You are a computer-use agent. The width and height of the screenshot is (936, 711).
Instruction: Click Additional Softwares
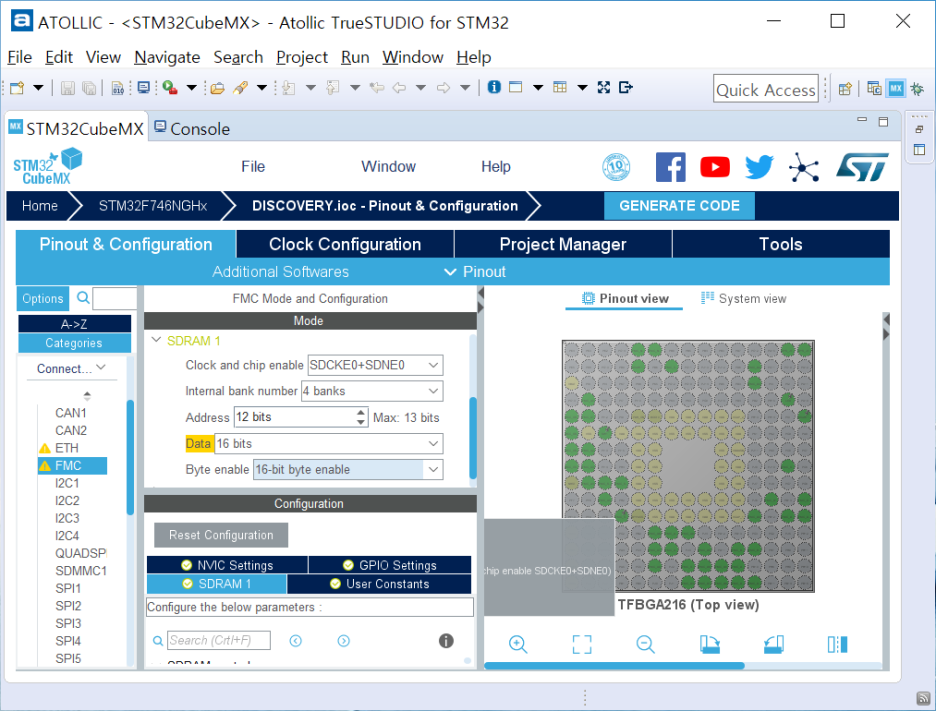[281, 272]
